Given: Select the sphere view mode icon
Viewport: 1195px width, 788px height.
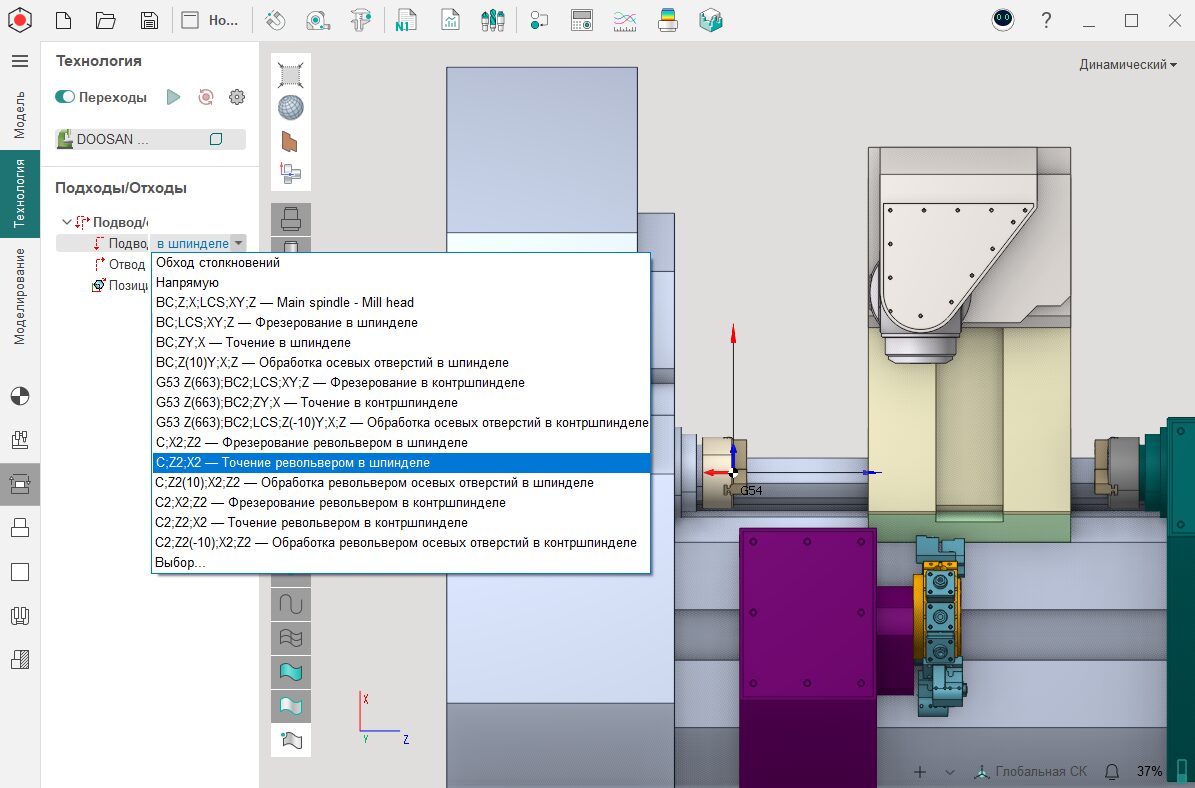Looking at the screenshot, I should [291, 108].
